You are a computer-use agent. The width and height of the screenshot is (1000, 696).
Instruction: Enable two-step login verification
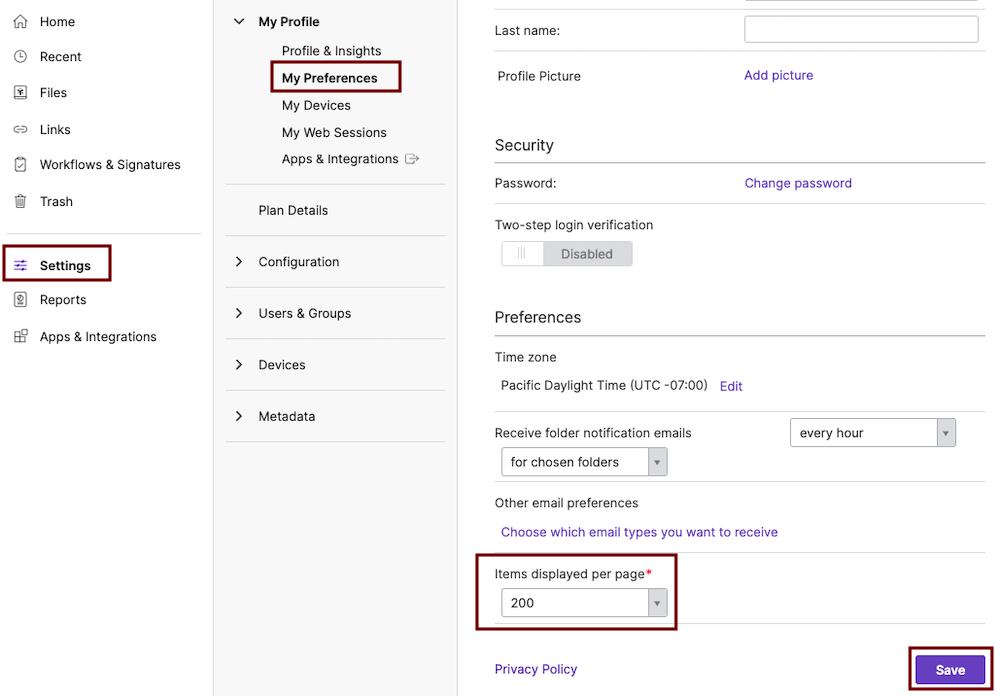tap(521, 253)
